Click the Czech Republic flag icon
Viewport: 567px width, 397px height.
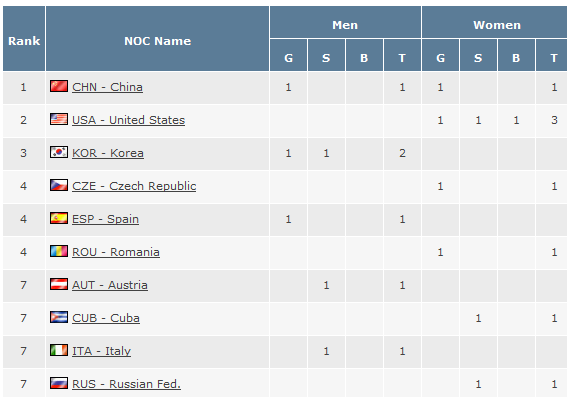coord(59,185)
